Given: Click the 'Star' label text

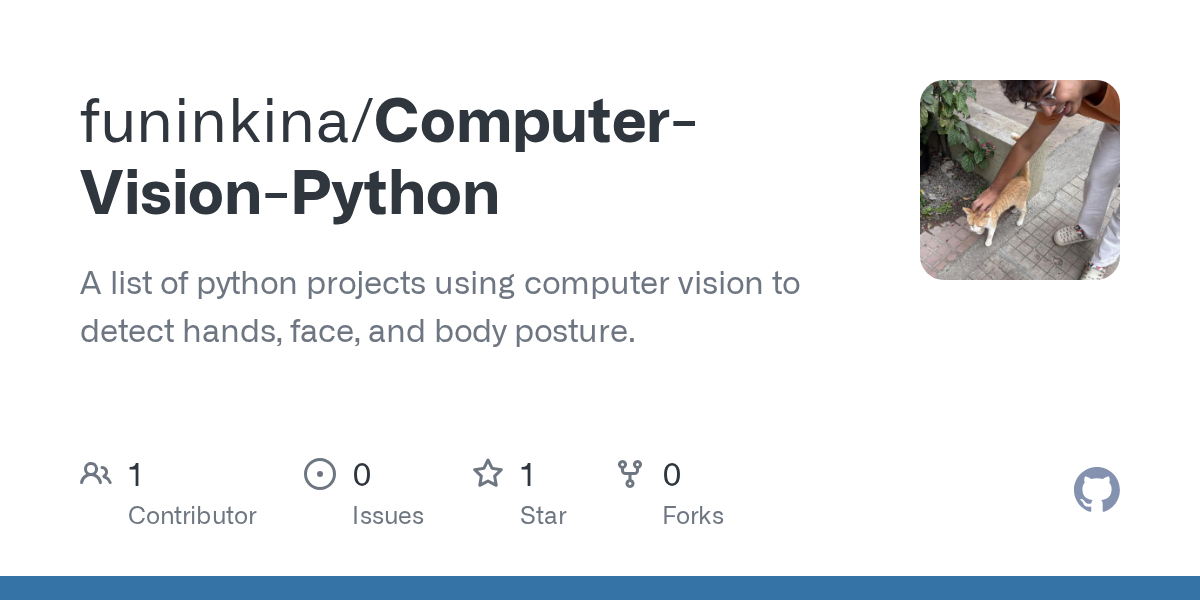Looking at the screenshot, I should (x=543, y=516).
